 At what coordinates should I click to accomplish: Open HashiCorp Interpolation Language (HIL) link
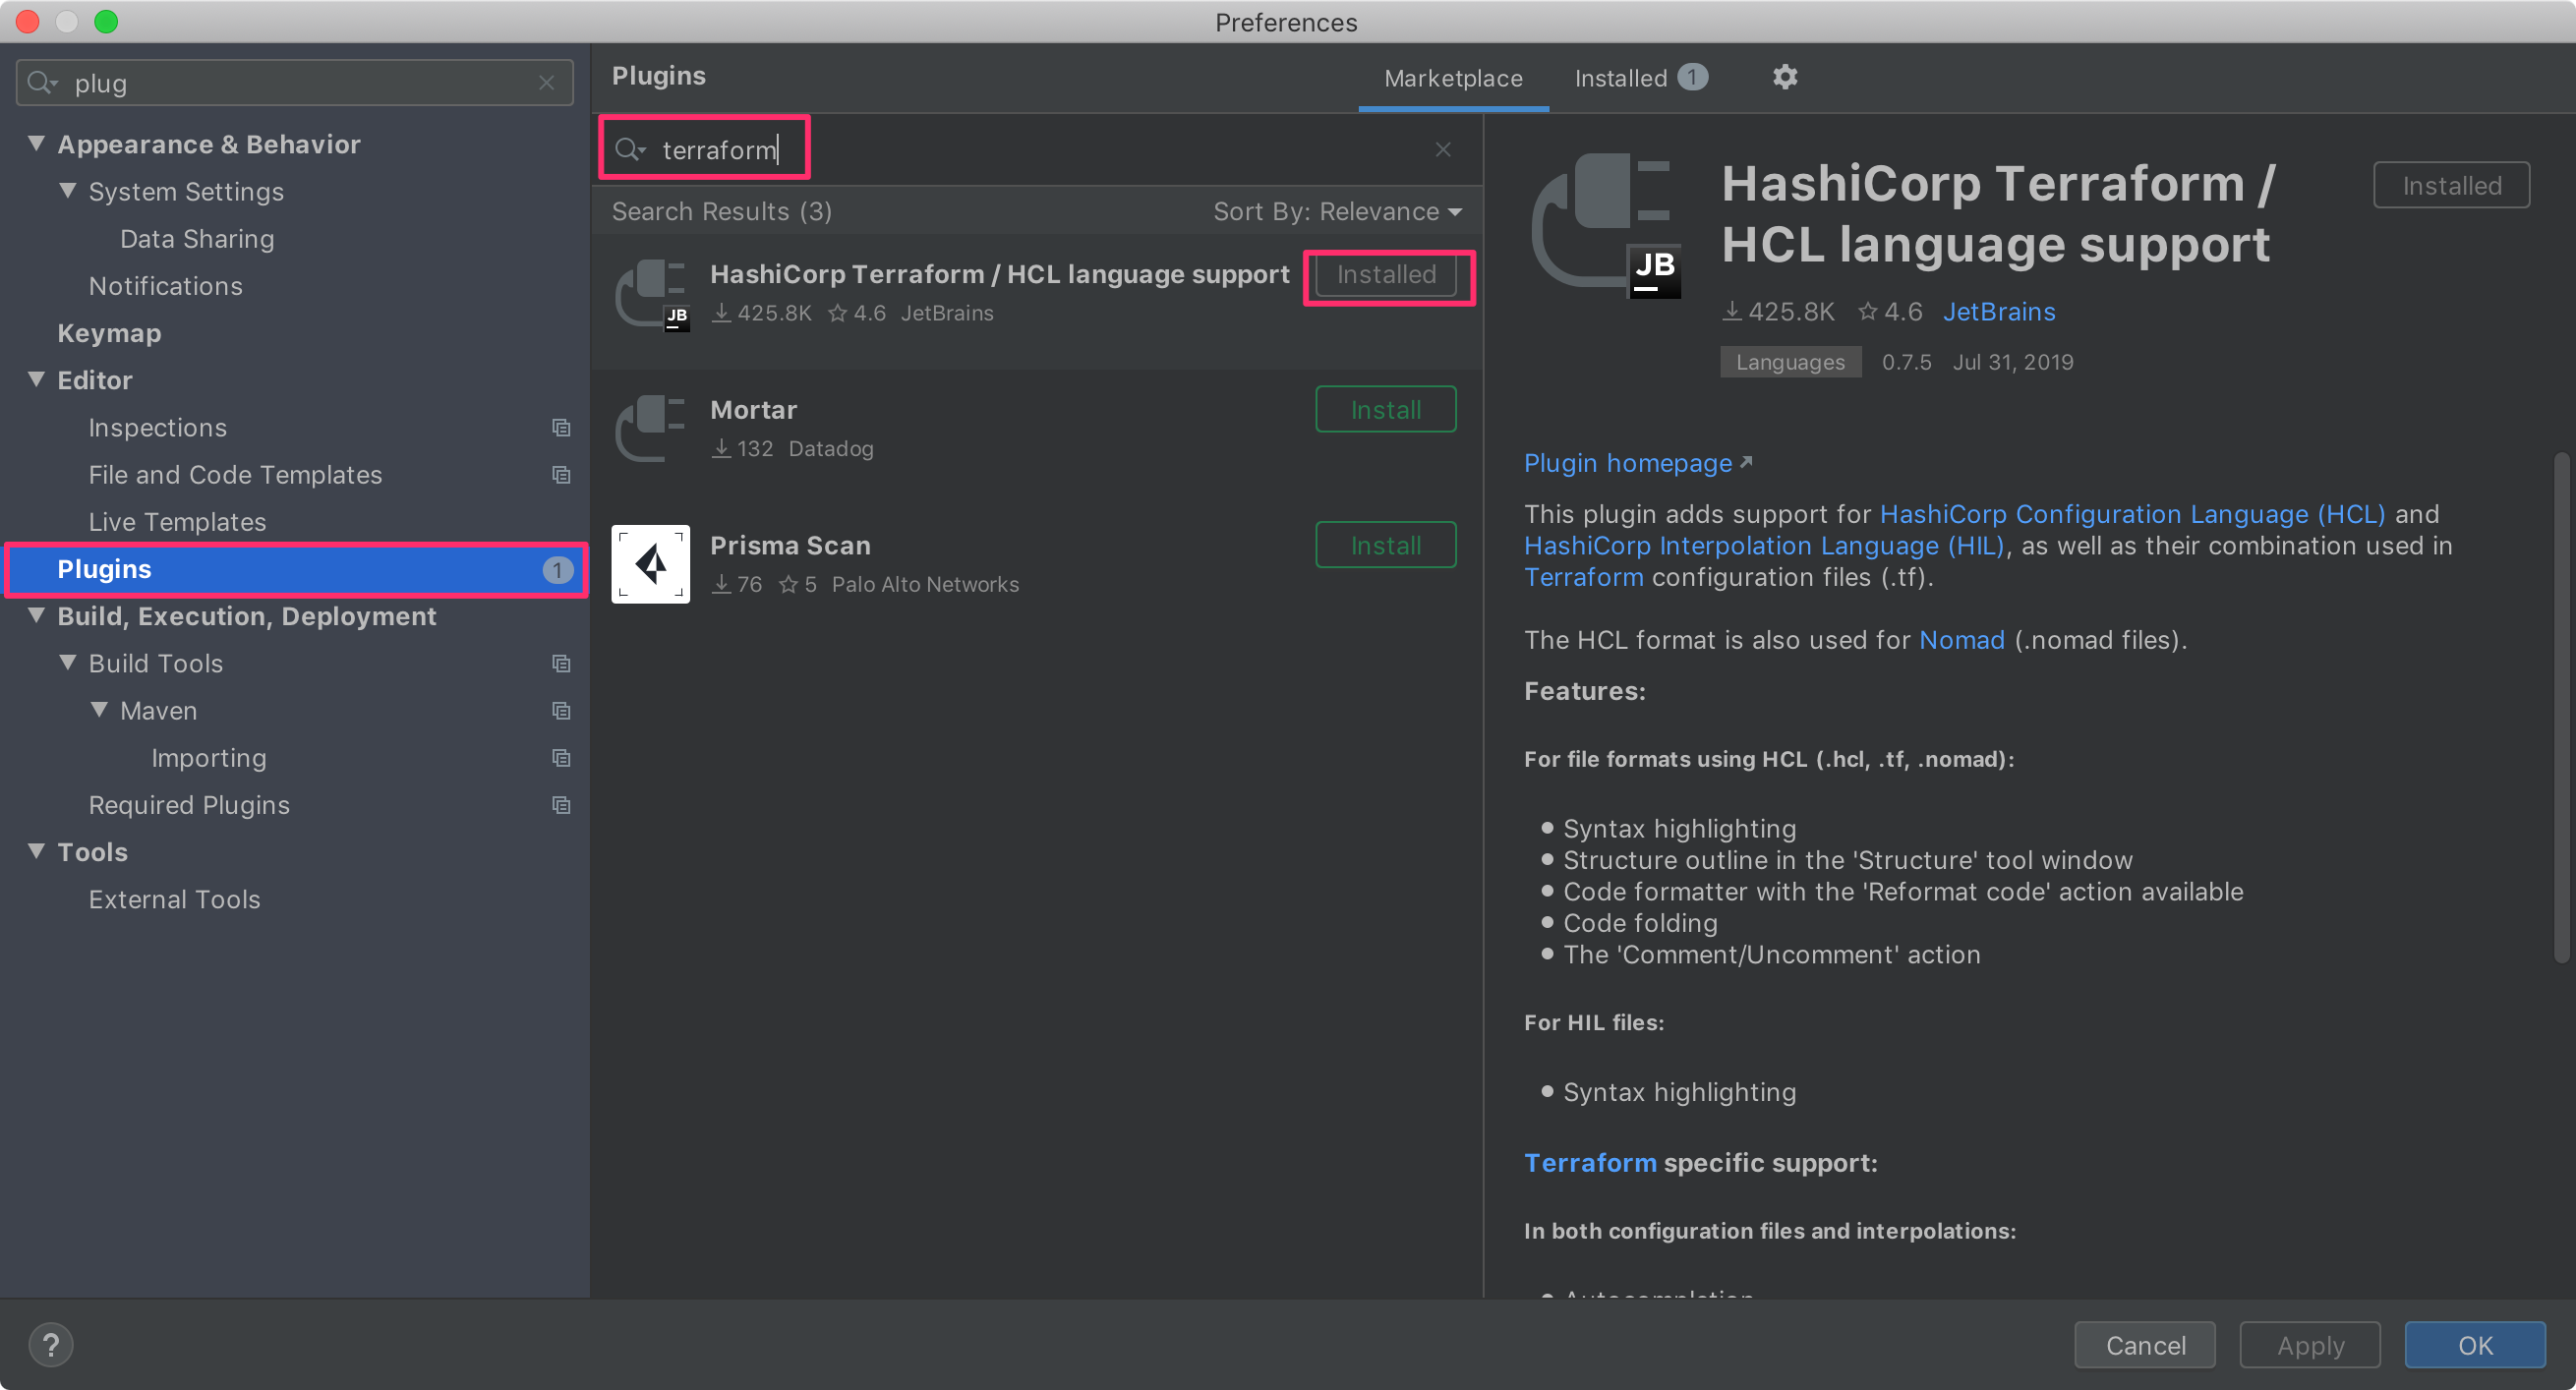tap(1764, 546)
